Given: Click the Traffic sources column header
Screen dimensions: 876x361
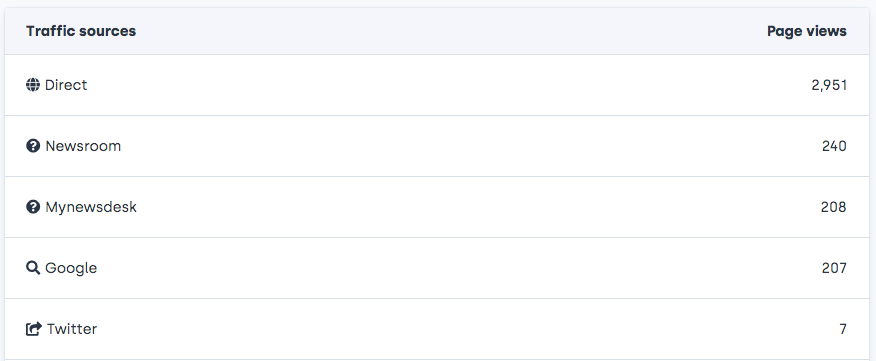Looking at the screenshot, I should click(x=81, y=31).
